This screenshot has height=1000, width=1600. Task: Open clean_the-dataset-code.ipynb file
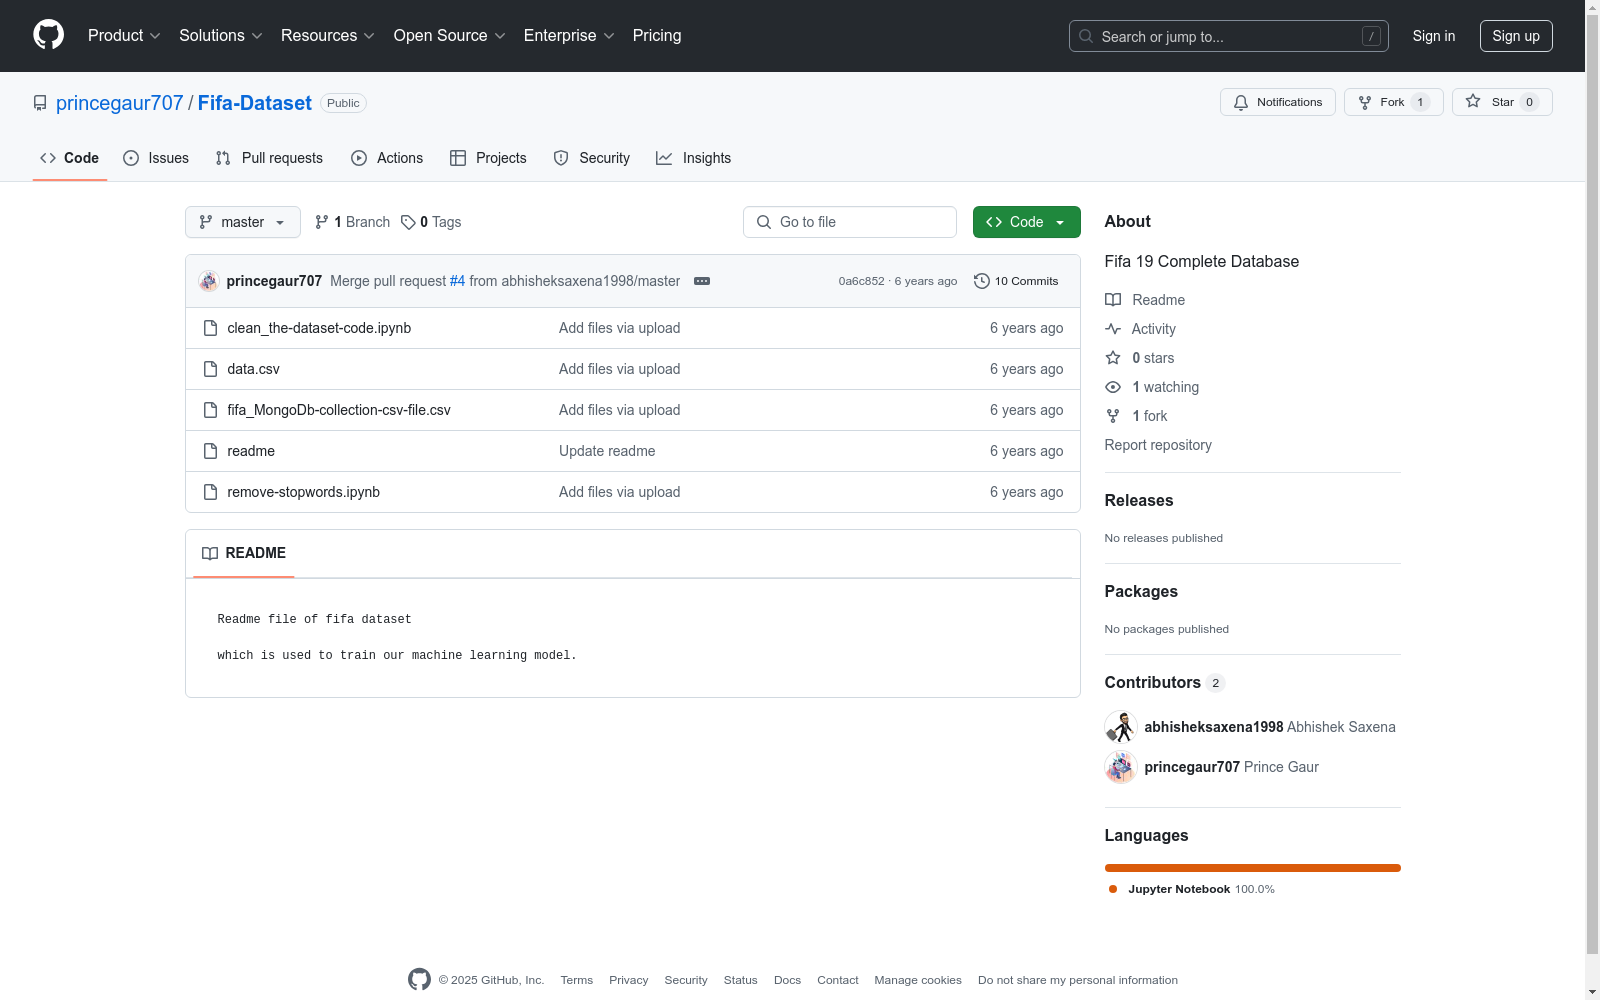point(319,328)
